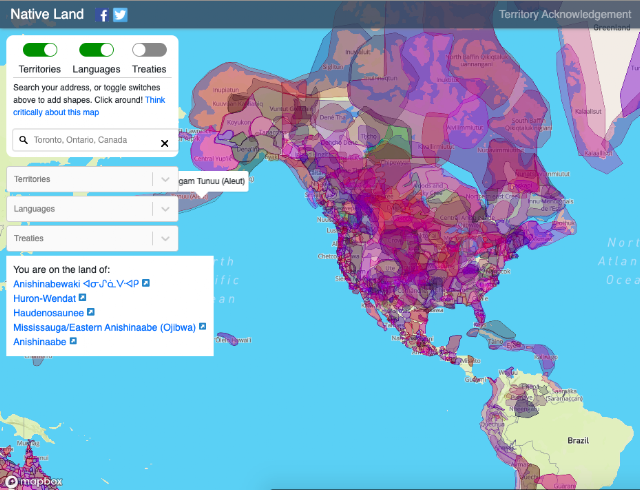640x490 pixels.
Task: Click the Treaties dropdown chevron arrow
Action: 165,238
